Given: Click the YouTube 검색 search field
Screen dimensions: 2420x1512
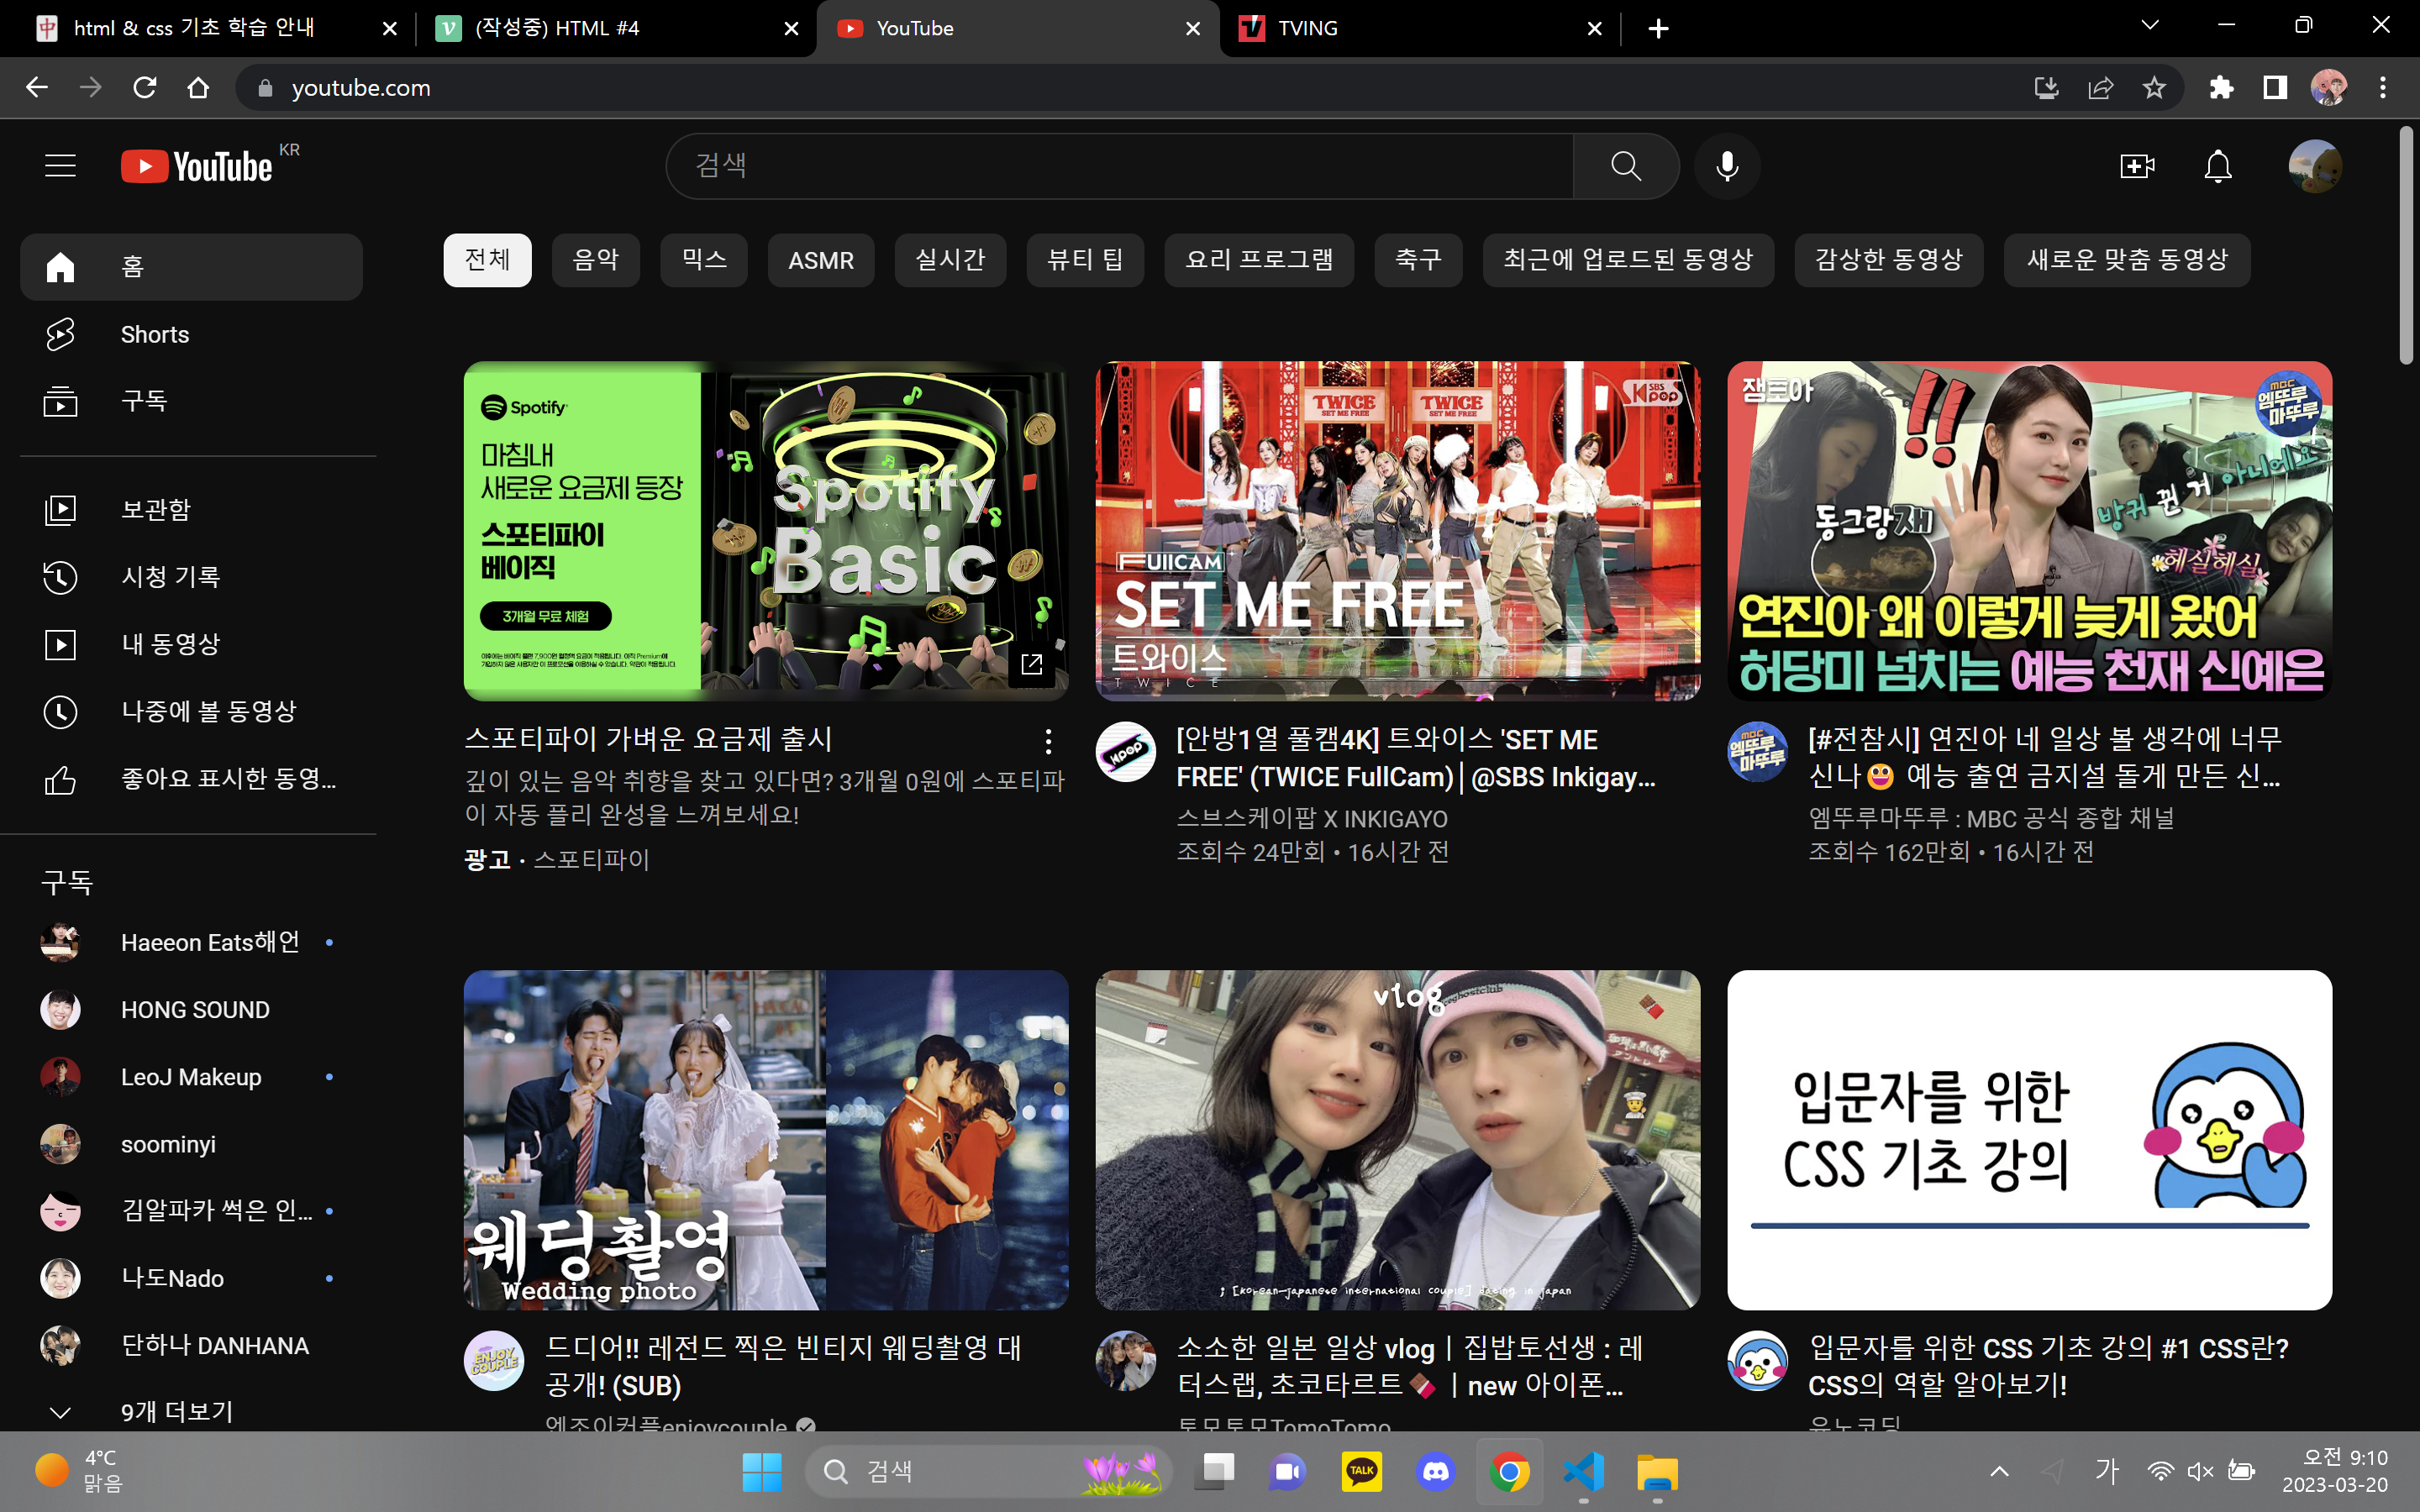Looking at the screenshot, I should 1120,166.
